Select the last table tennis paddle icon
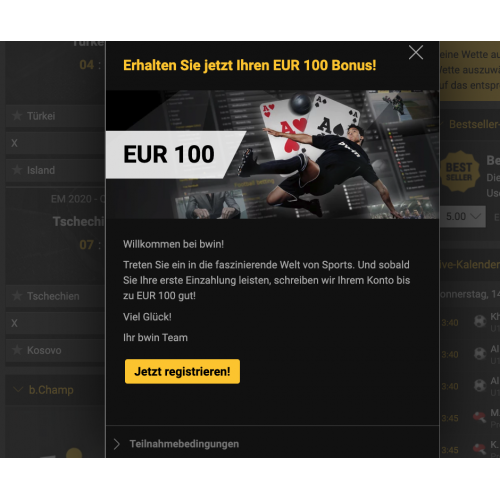500x500 pixels. (480, 449)
